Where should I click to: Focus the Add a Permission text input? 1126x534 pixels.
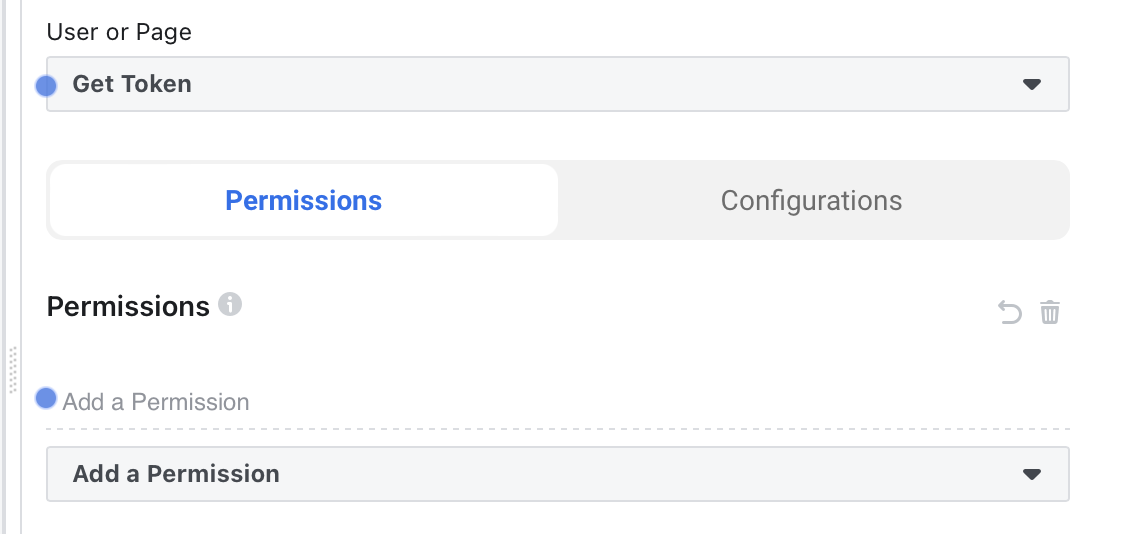(558, 402)
